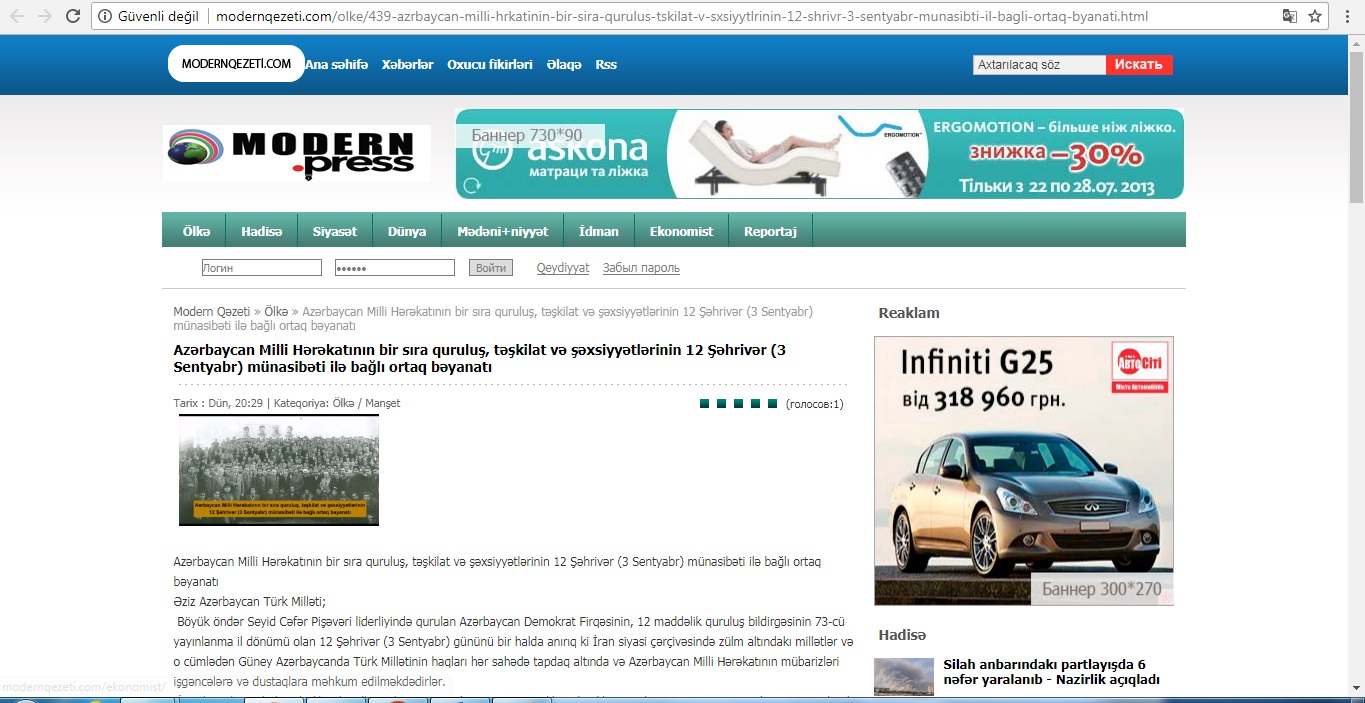This screenshot has width=1365, height=703.
Task: Click the bookmark star icon
Action: 1315,16
